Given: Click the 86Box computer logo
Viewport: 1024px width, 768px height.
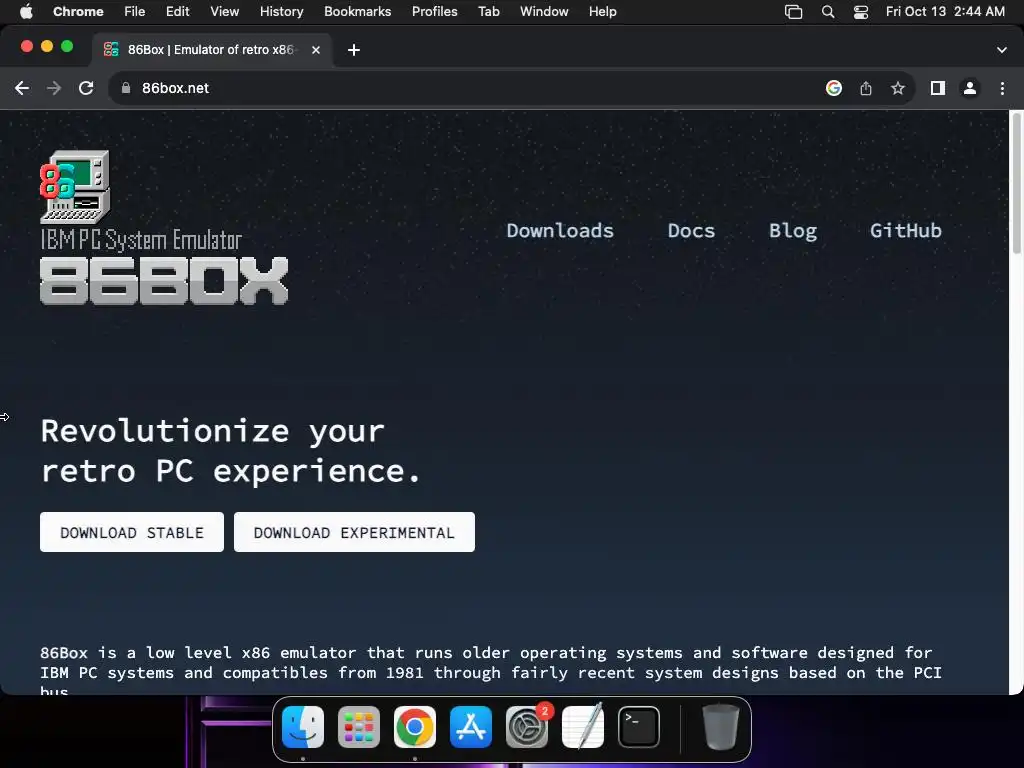Looking at the screenshot, I should click(75, 187).
